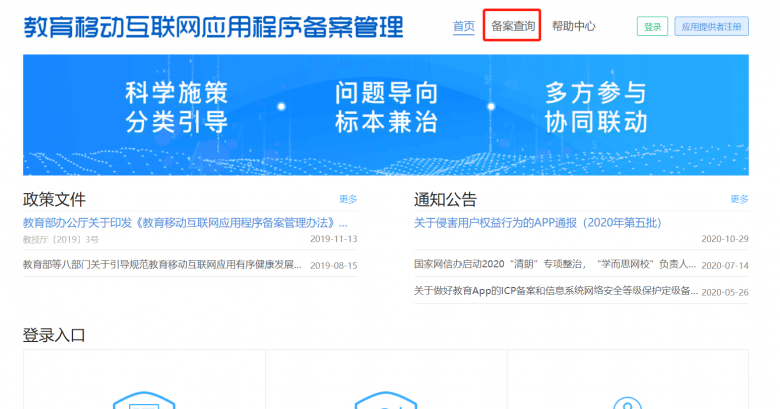Viewport: 780px width, 409px height.
Task: Click 更多 link beside 政策文件
Action: point(348,199)
